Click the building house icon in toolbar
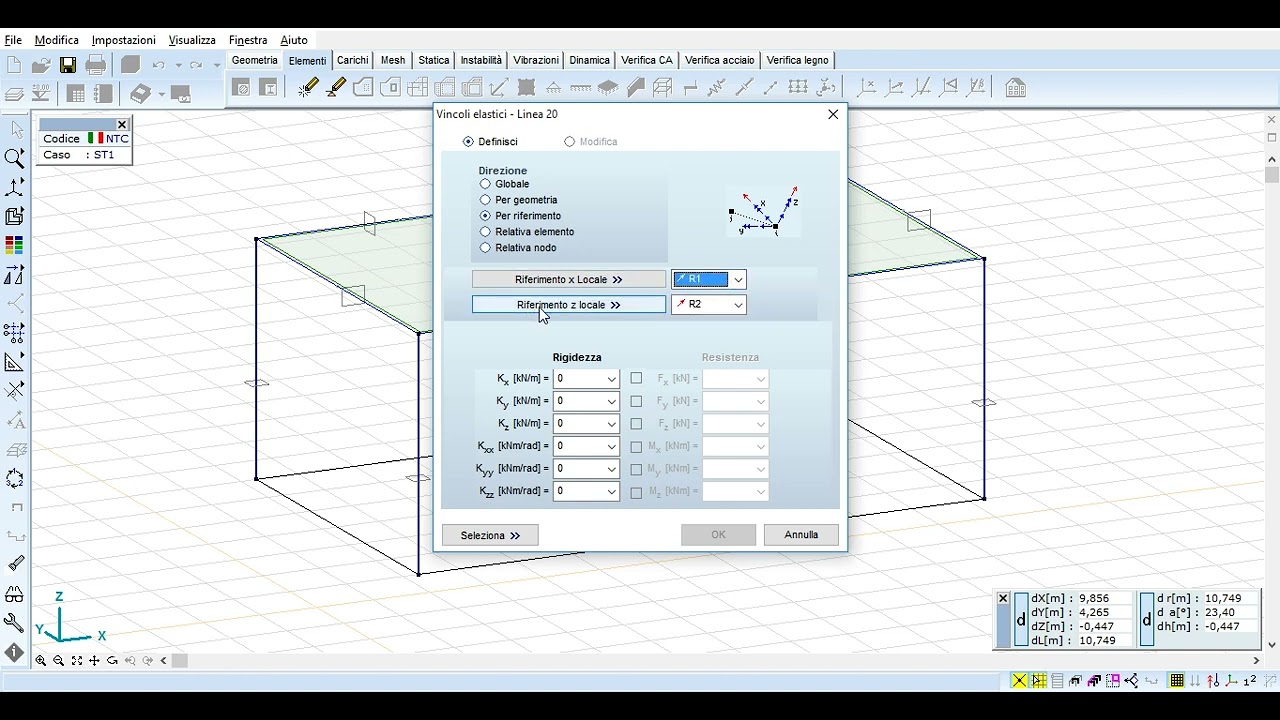Viewport: 1280px width, 720px height. tap(1015, 88)
